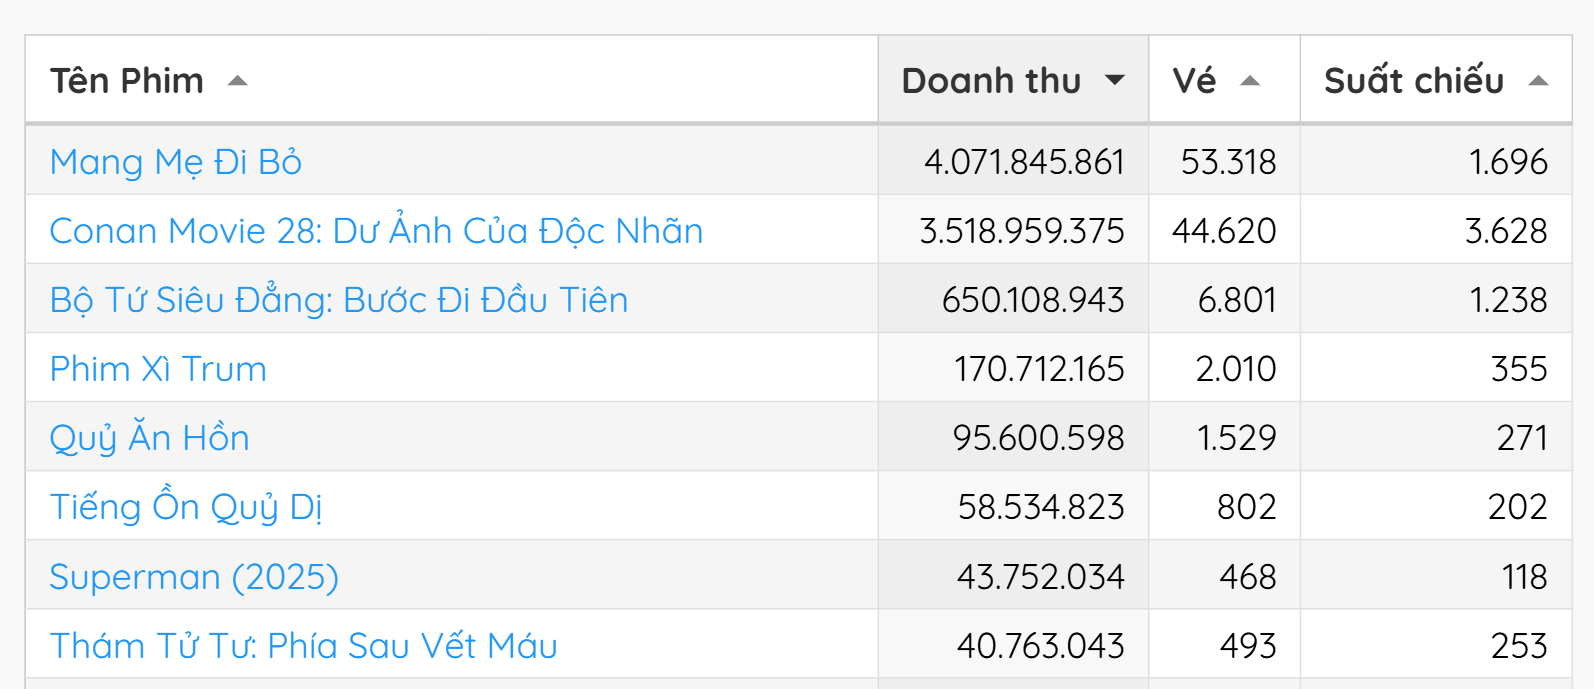1594x689 pixels.
Task: Select the ticket count 44.620 cell
Action: coord(1224,230)
